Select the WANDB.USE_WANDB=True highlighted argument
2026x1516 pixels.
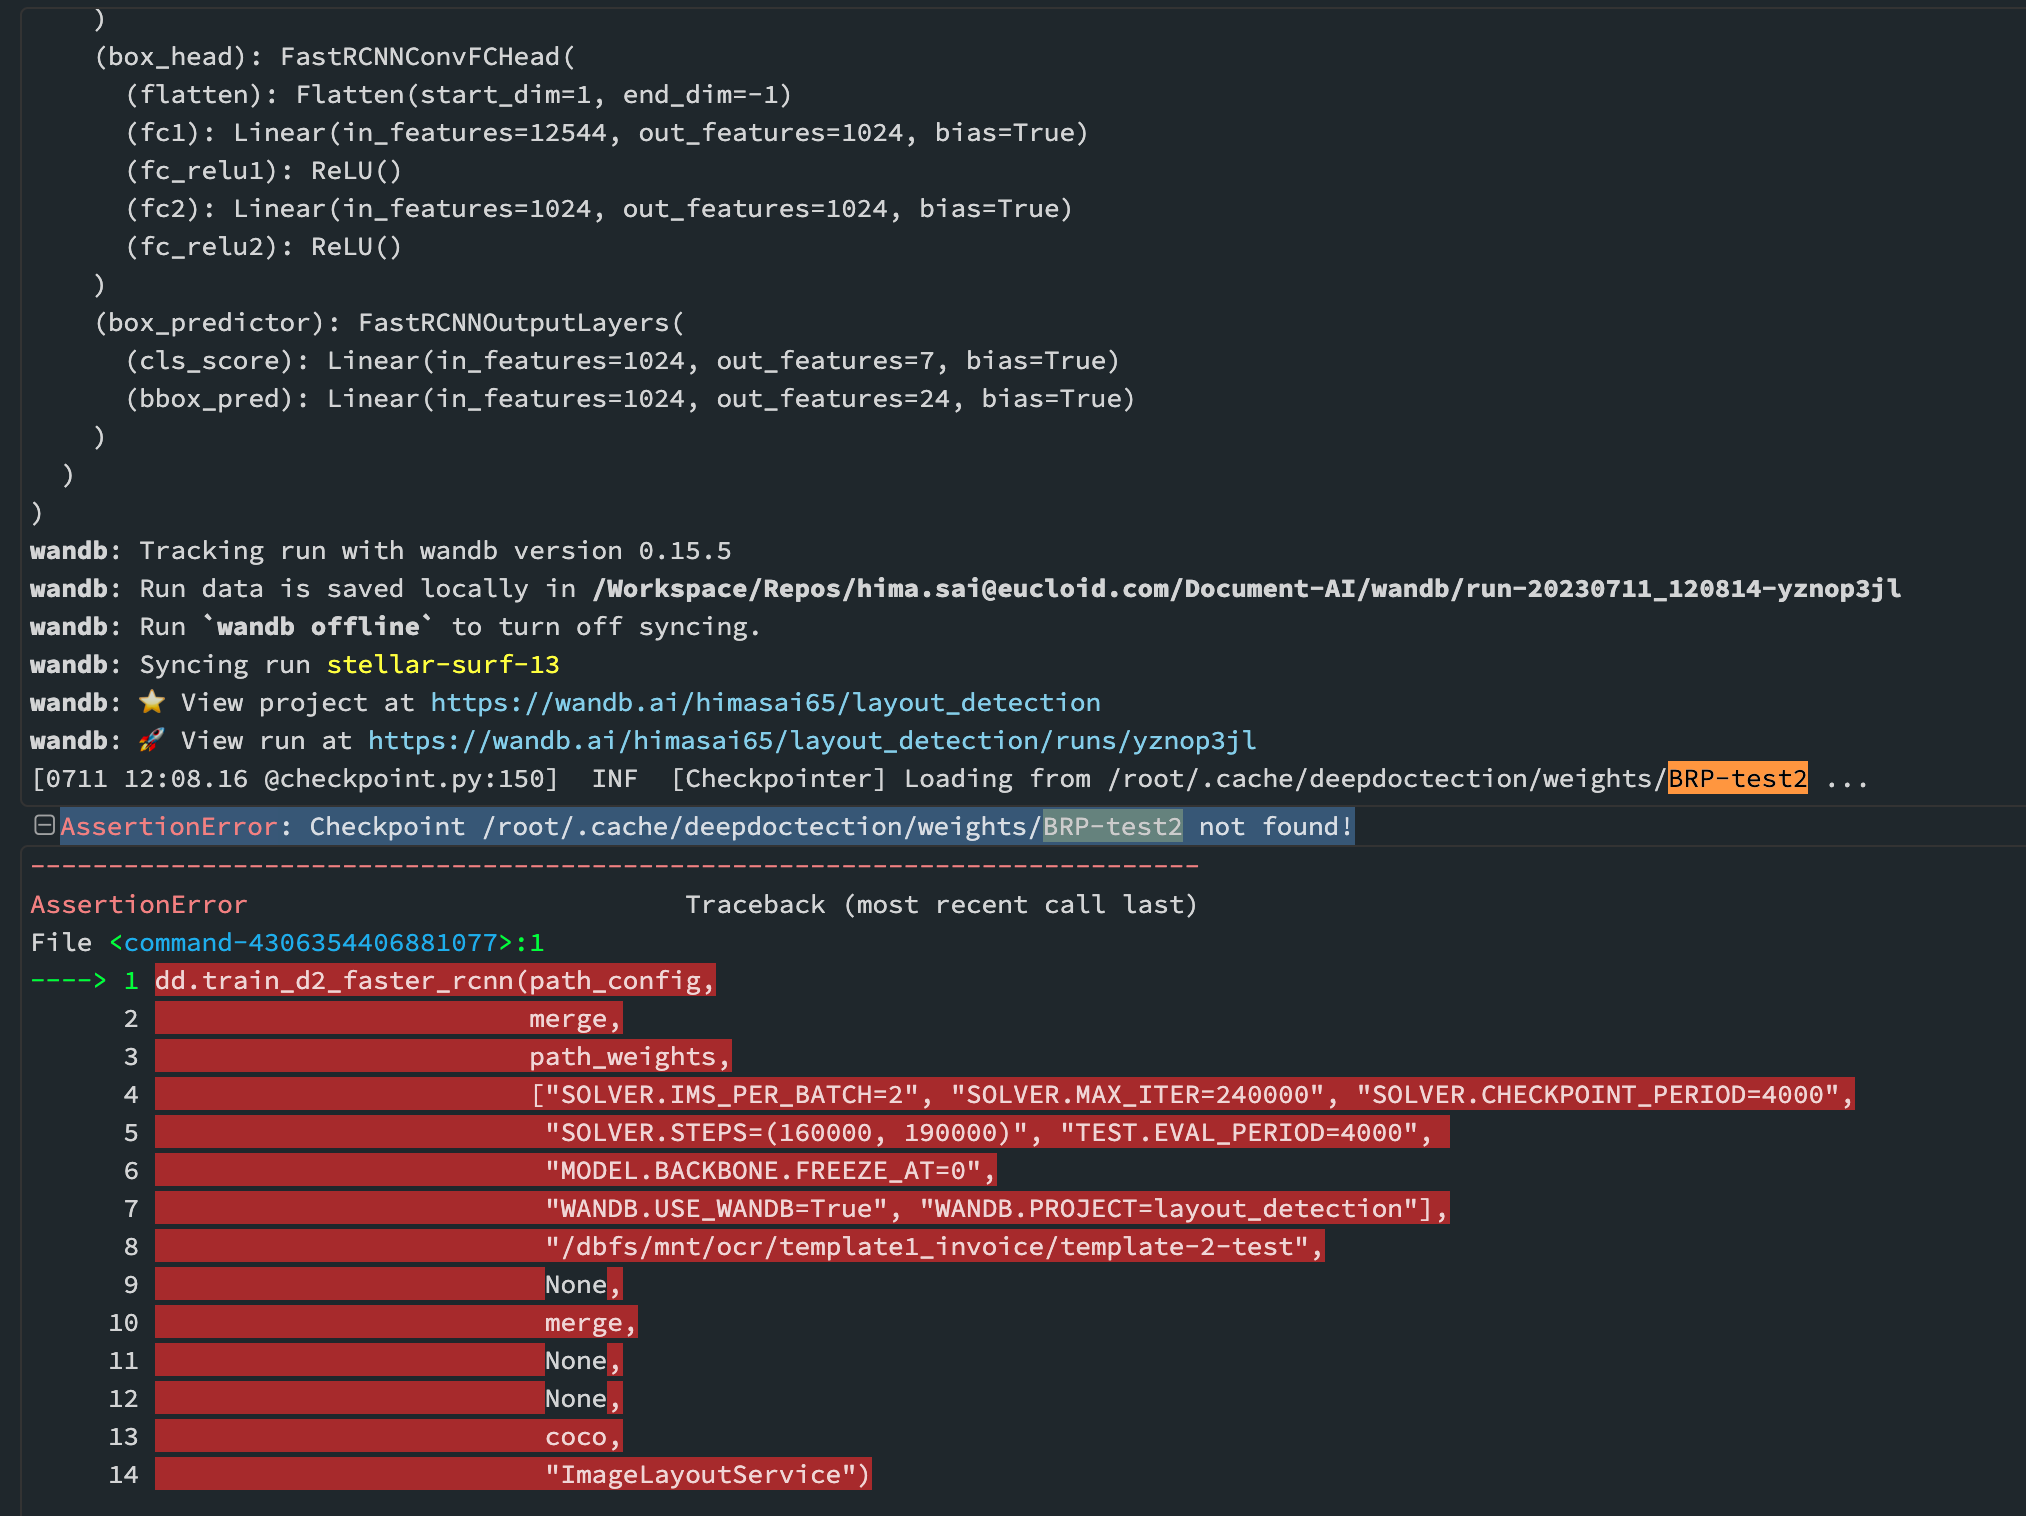tap(715, 1208)
